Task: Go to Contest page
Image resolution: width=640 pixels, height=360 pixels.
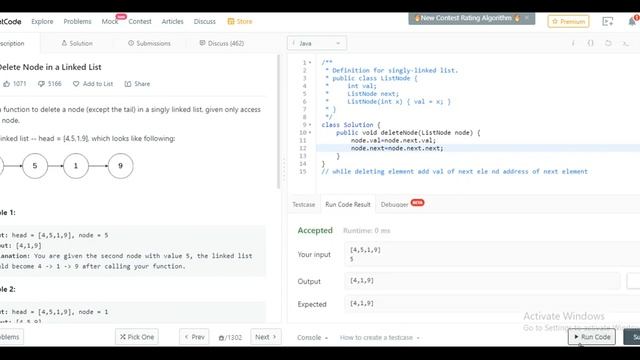Action: point(140,22)
